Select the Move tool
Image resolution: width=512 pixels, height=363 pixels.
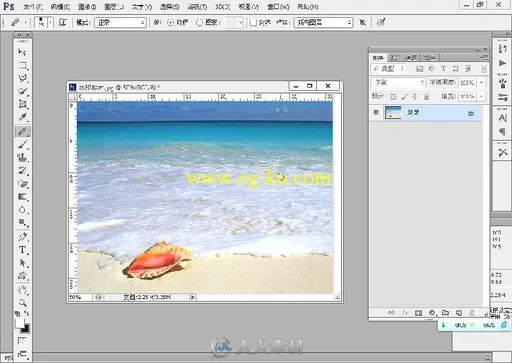22,52
